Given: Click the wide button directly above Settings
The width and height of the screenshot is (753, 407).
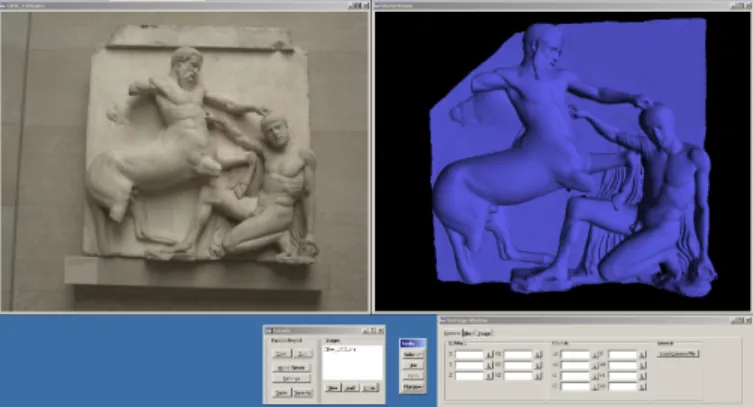Looking at the screenshot, I should pos(291,368).
